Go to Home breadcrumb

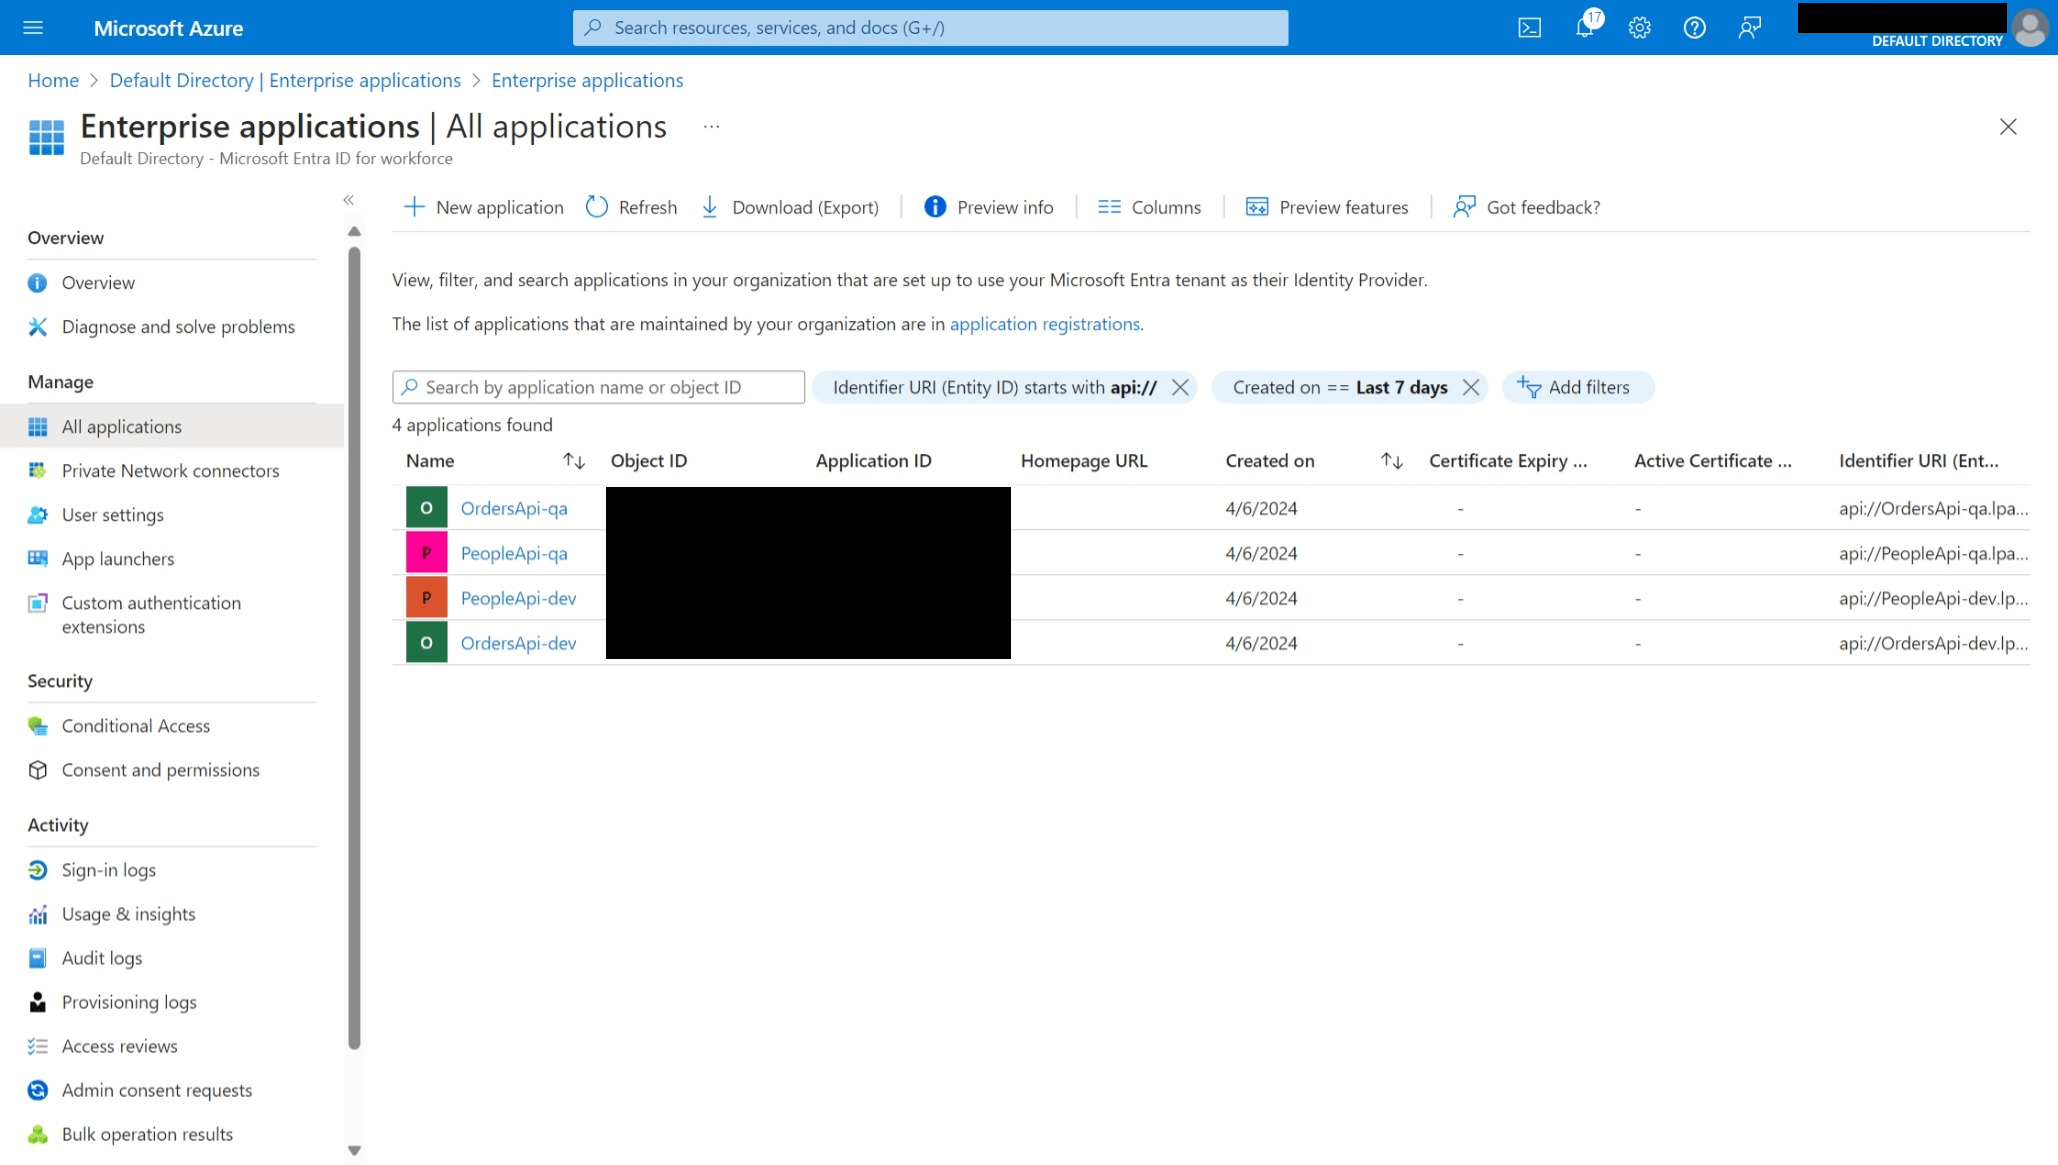pos(53,80)
